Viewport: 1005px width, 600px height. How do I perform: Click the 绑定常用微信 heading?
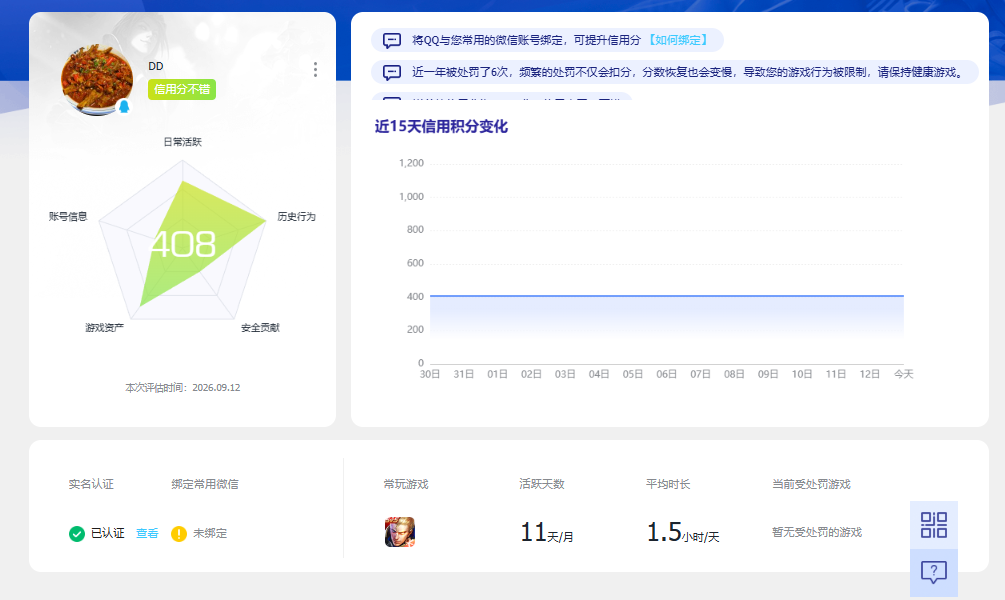205,485
